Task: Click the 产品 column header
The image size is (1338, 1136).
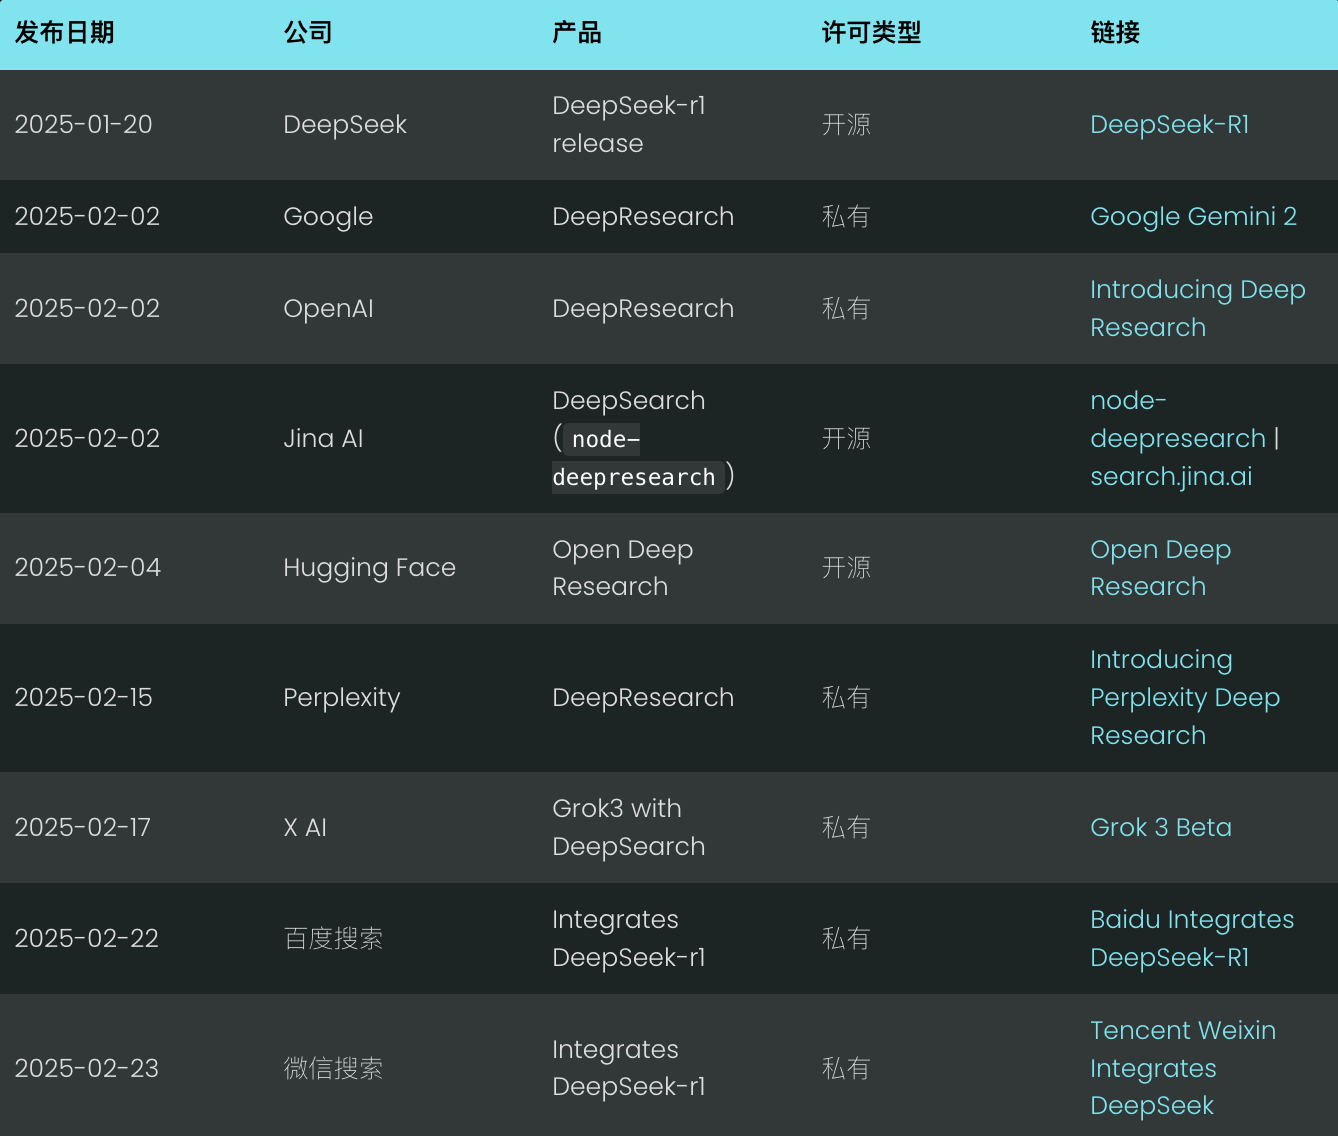Action: [576, 33]
